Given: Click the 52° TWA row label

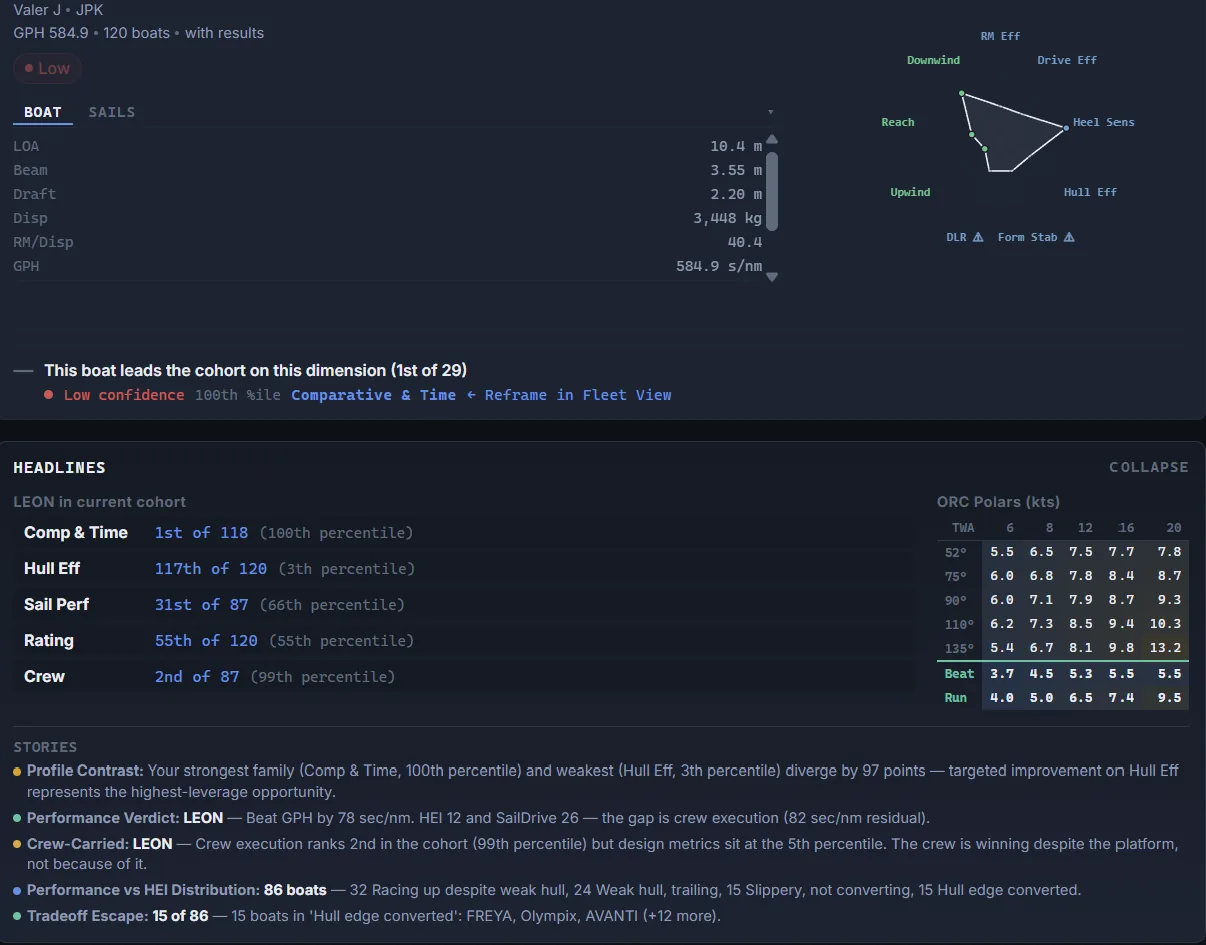Looking at the screenshot, I should coord(955,551).
